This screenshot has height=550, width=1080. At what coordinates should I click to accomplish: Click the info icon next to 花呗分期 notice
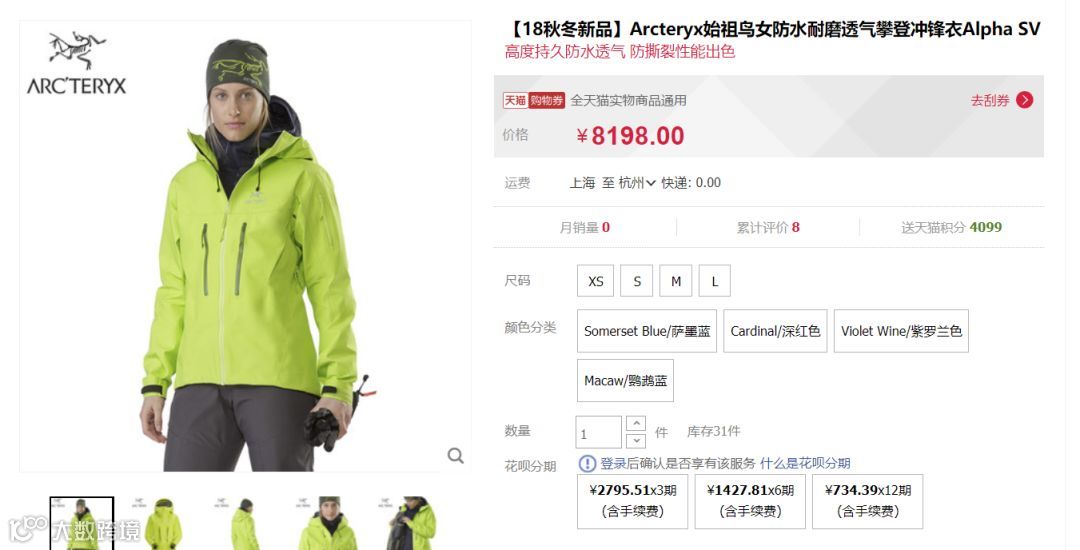[587, 463]
